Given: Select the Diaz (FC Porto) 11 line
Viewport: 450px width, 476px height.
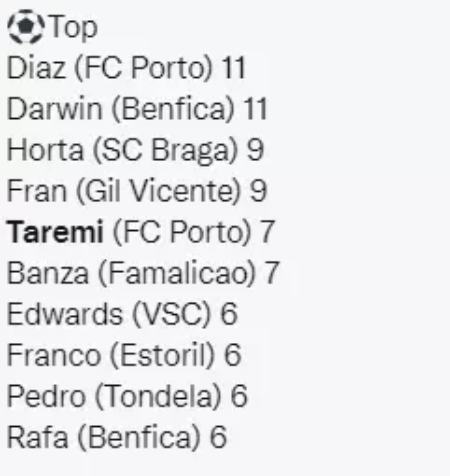Looking at the screenshot, I should [x=126, y=68].
